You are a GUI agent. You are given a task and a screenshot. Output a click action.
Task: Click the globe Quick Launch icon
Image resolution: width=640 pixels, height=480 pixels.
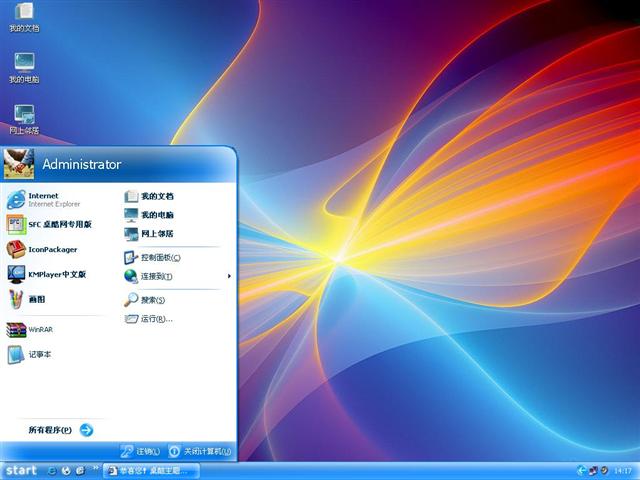tap(66, 471)
